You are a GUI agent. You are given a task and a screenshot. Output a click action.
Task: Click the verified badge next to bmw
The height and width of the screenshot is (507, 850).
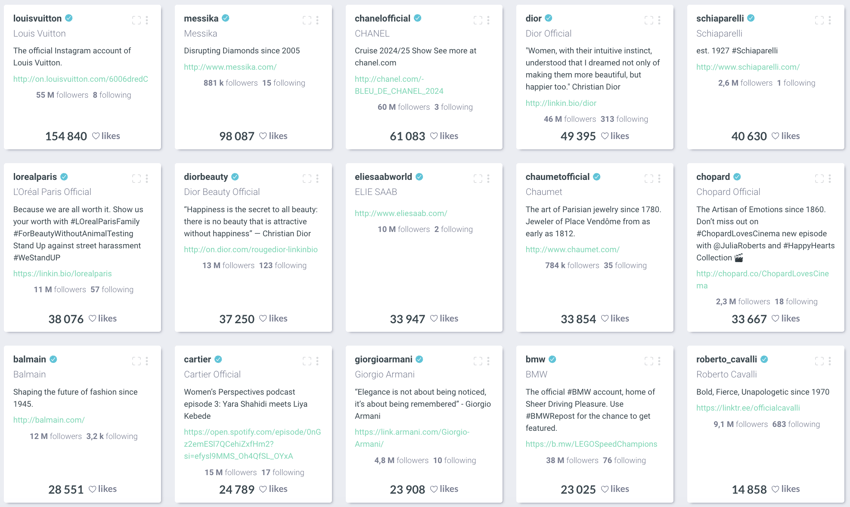552,359
